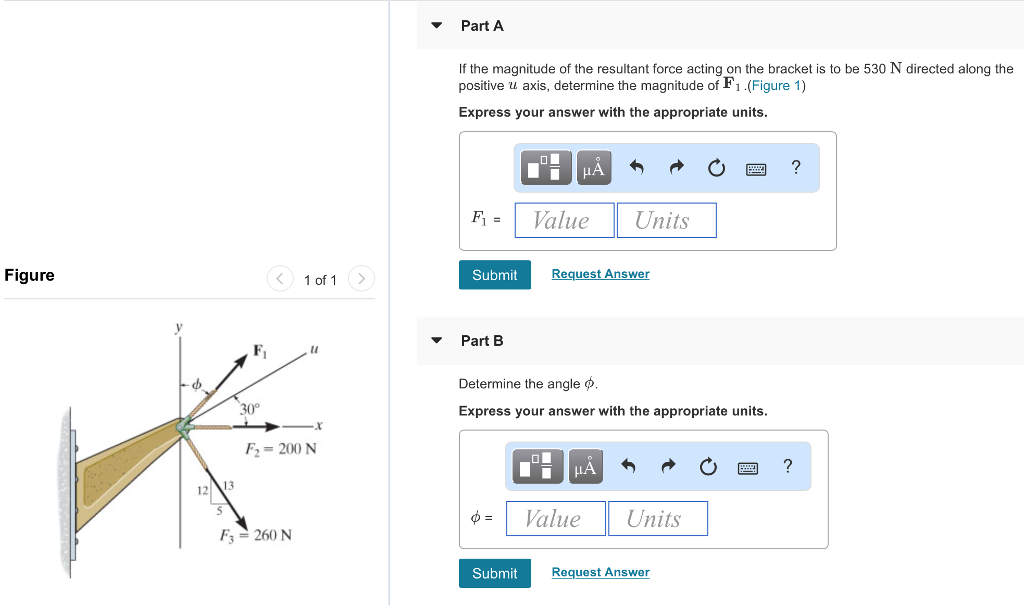Viewport: 1024px width, 605px height.
Task: Click the next figure arrow beside 1 of 1
Action: tap(360, 278)
